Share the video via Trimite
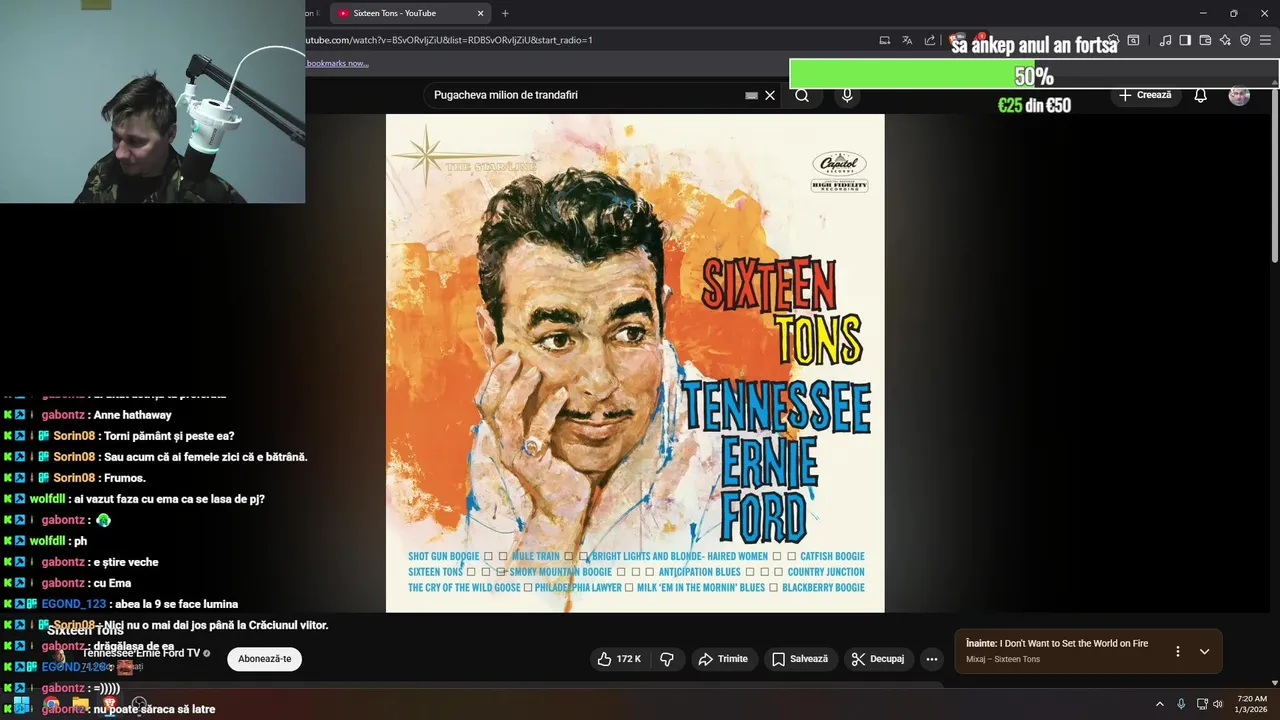 (x=723, y=659)
